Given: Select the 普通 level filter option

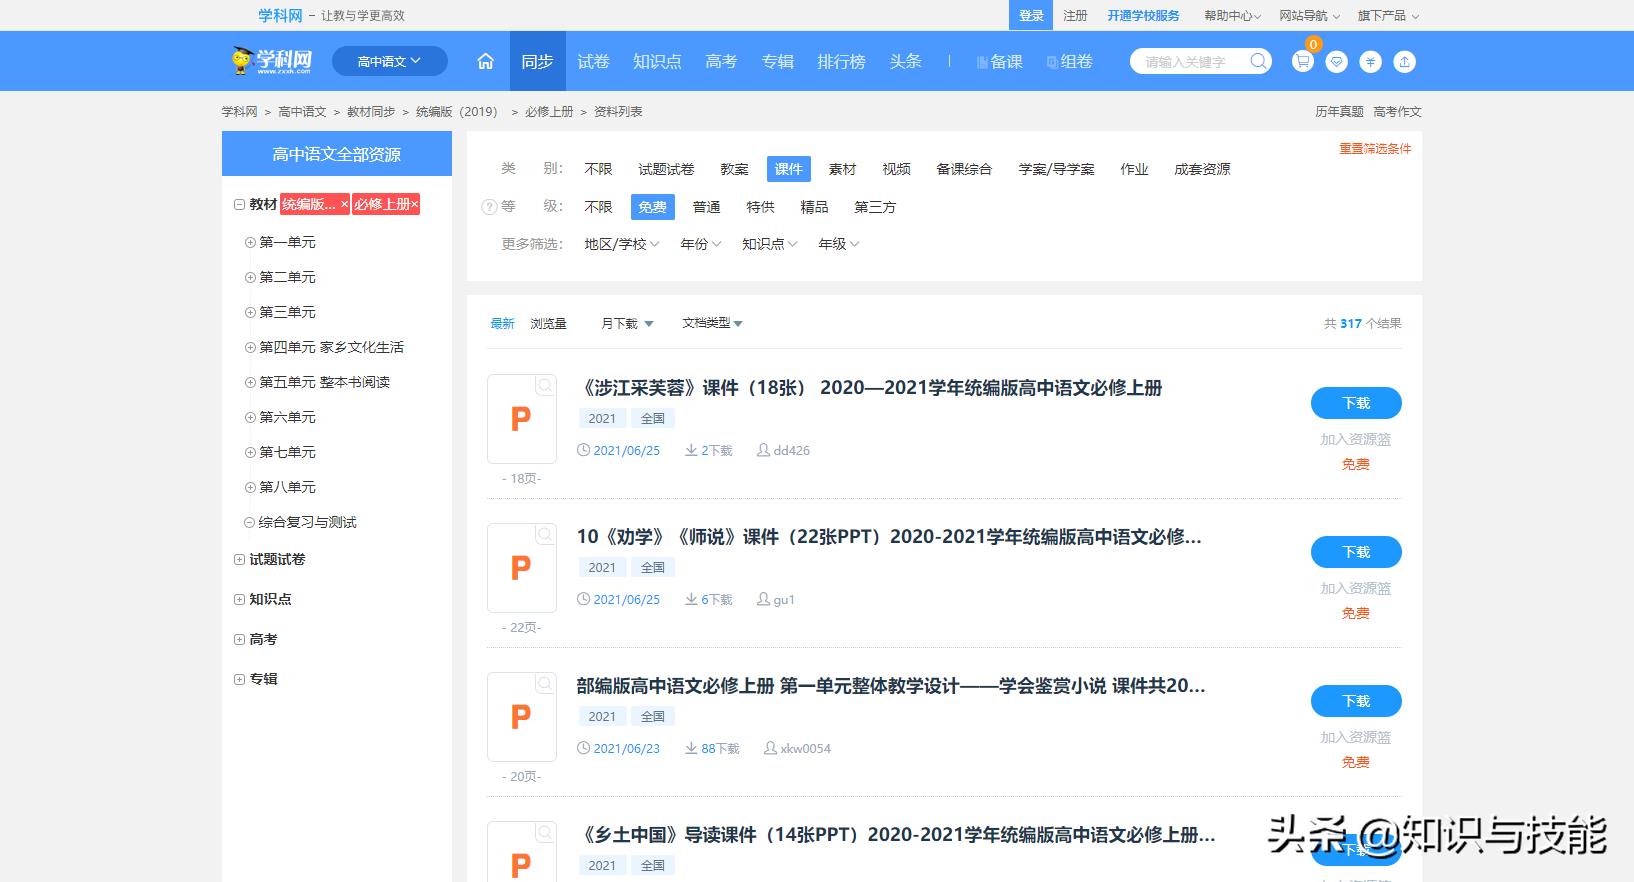Looking at the screenshot, I should coord(706,207).
